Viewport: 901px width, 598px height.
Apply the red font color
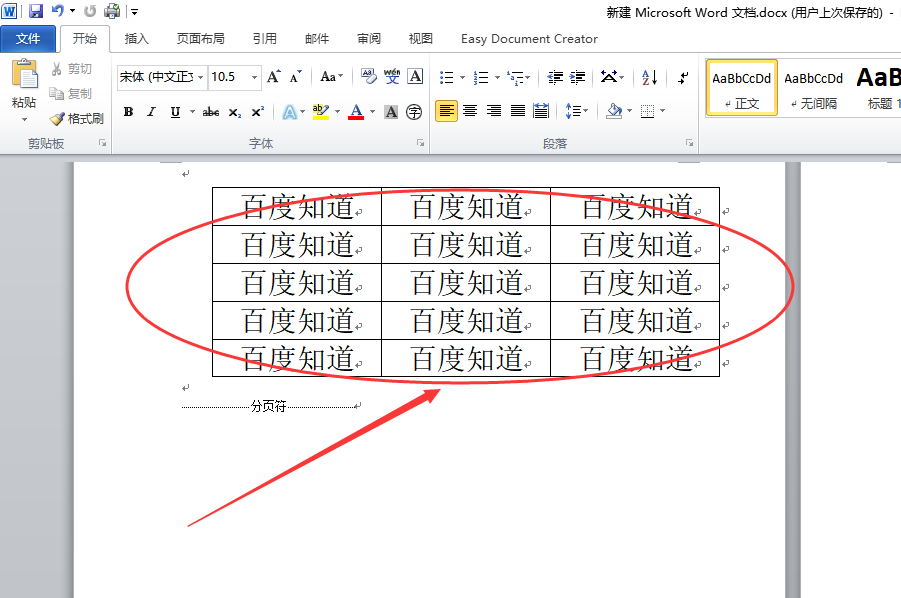356,111
